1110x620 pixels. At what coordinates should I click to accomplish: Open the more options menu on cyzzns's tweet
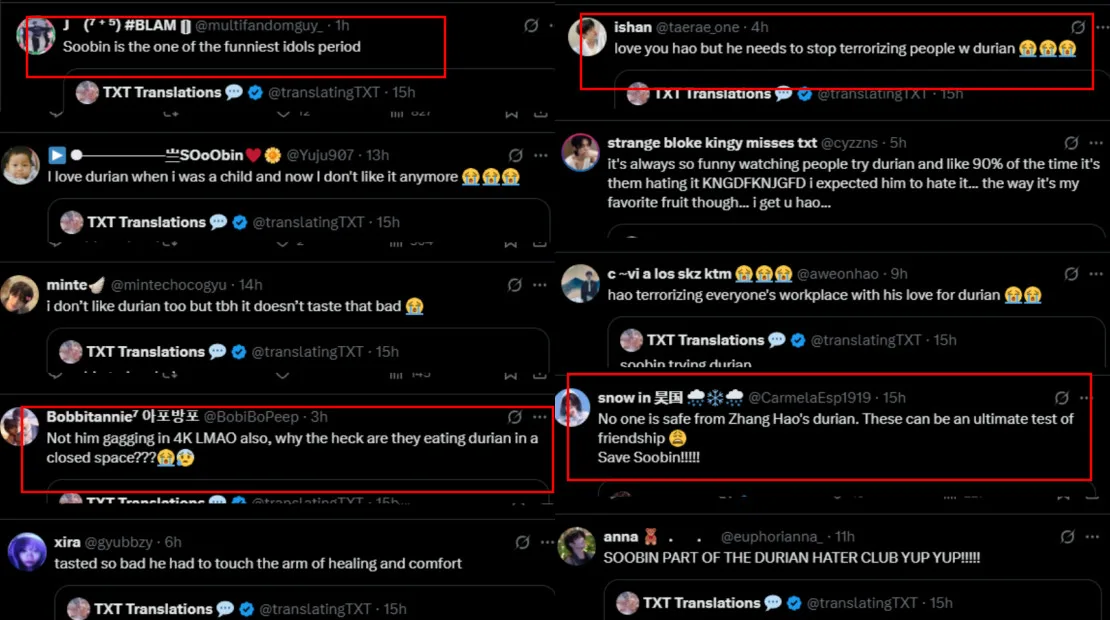1096,143
